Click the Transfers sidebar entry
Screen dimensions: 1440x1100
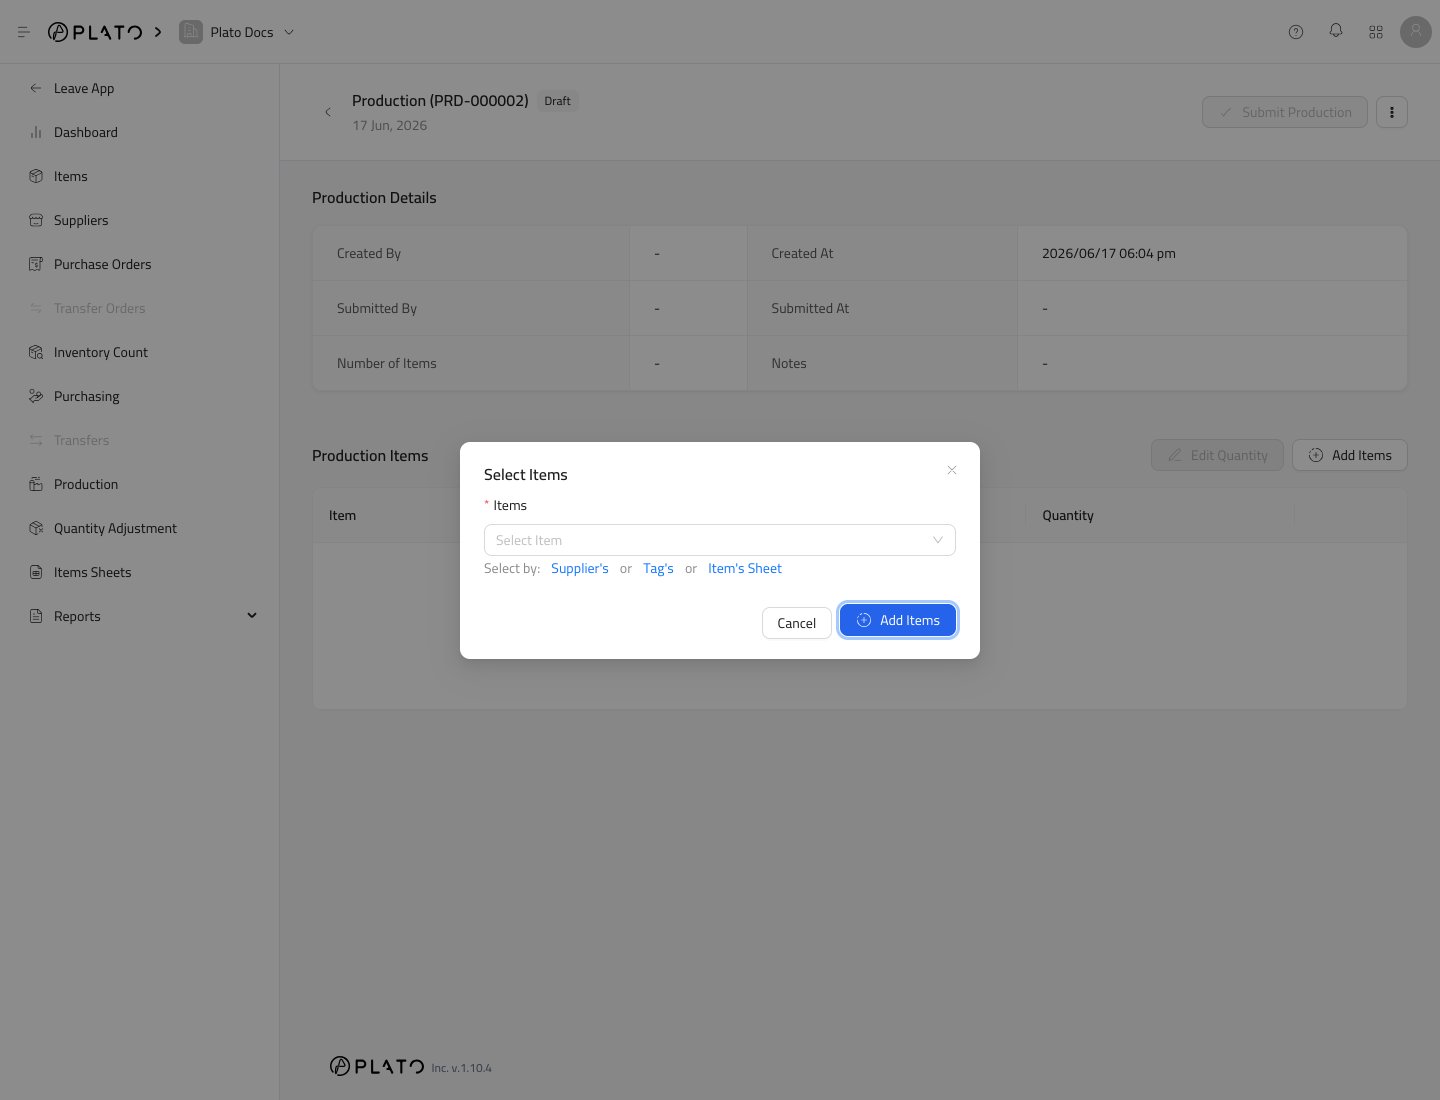pyautogui.click(x=82, y=440)
